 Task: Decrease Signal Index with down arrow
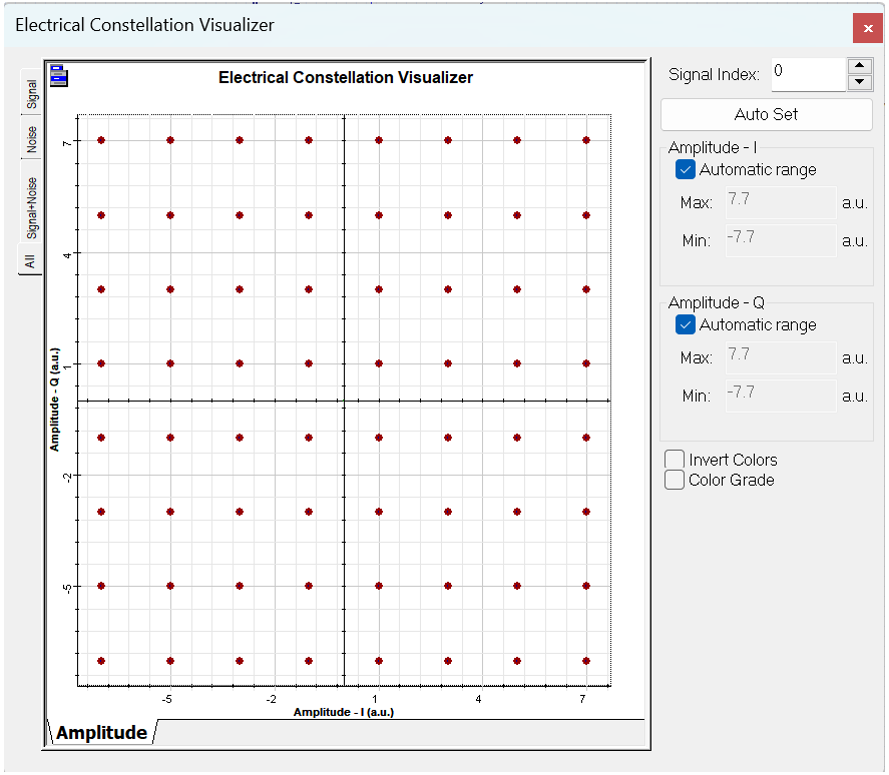click(x=859, y=83)
